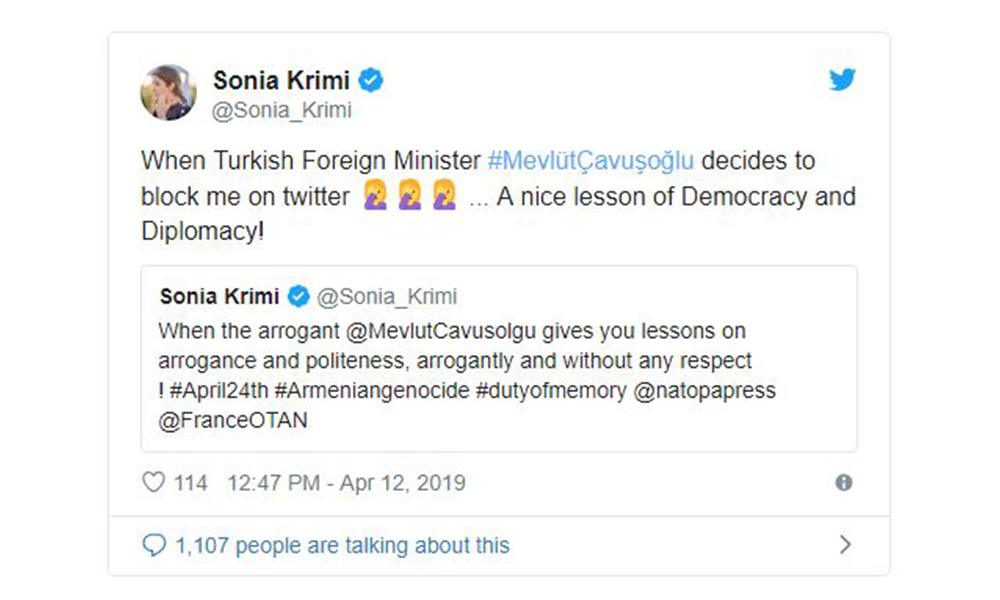1000x600 pixels.
Task: Open the tweet timestamp Apr 12, 2019
Action: click(x=346, y=483)
